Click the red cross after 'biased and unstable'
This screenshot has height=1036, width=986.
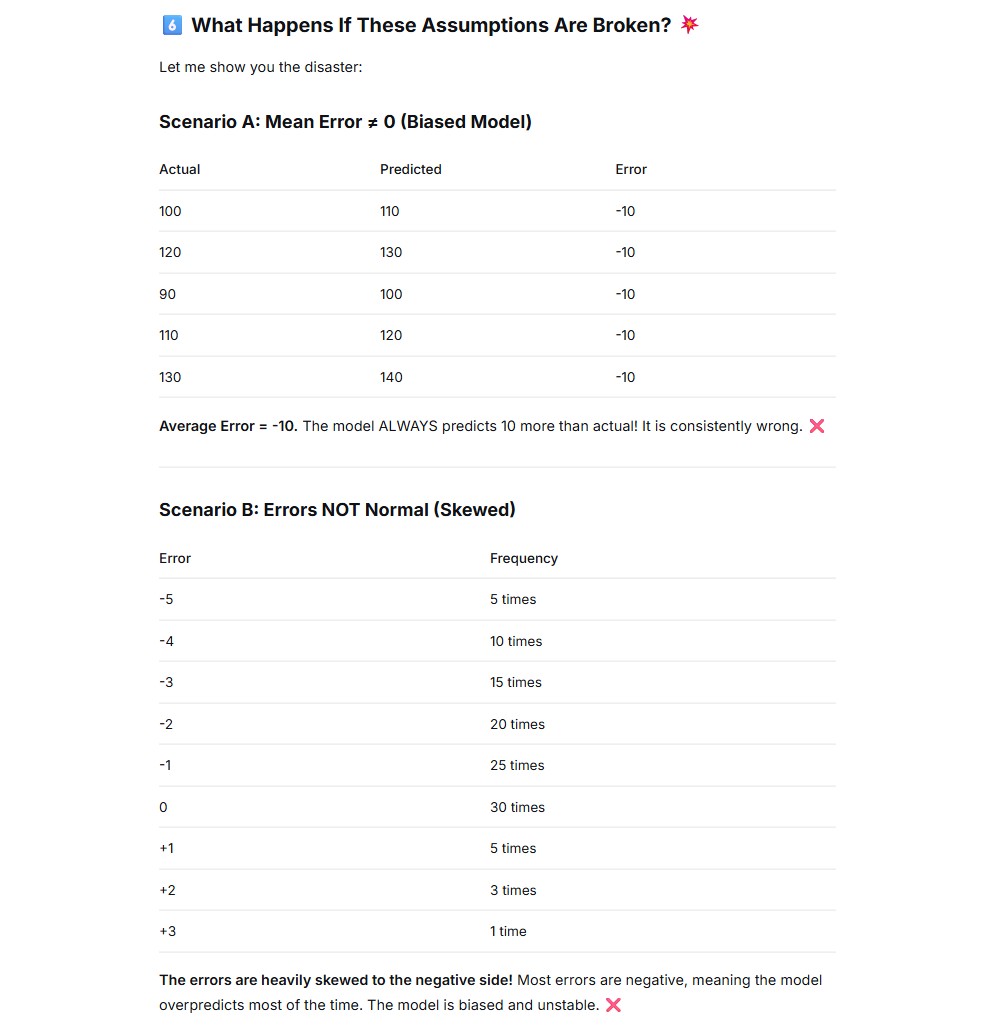(x=613, y=1005)
